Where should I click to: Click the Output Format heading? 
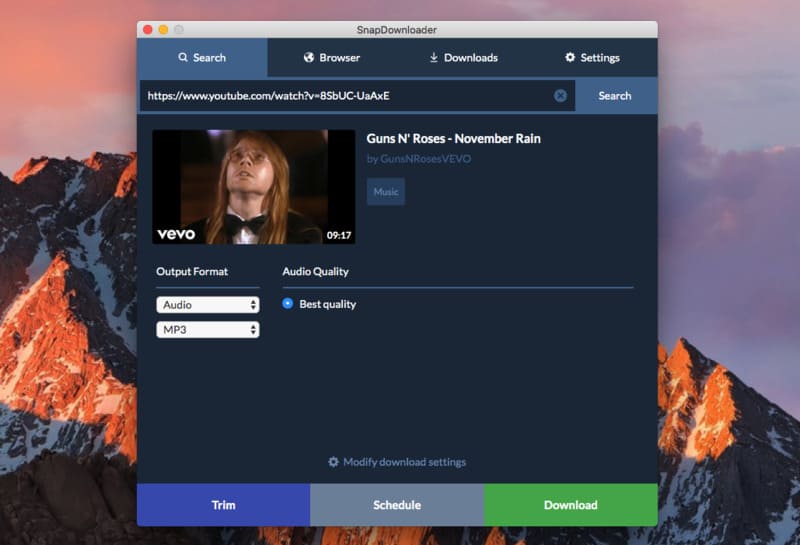[192, 271]
